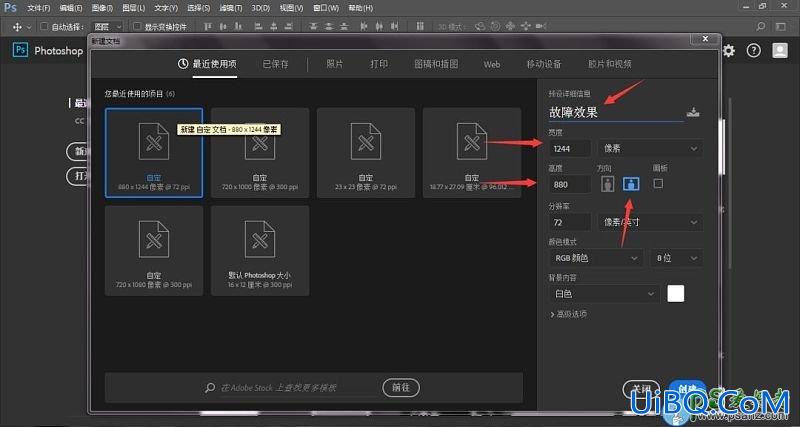This screenshot has width=800, height=427.
Task: Switch to the 打印 tab
Action: tap(379, 64)
